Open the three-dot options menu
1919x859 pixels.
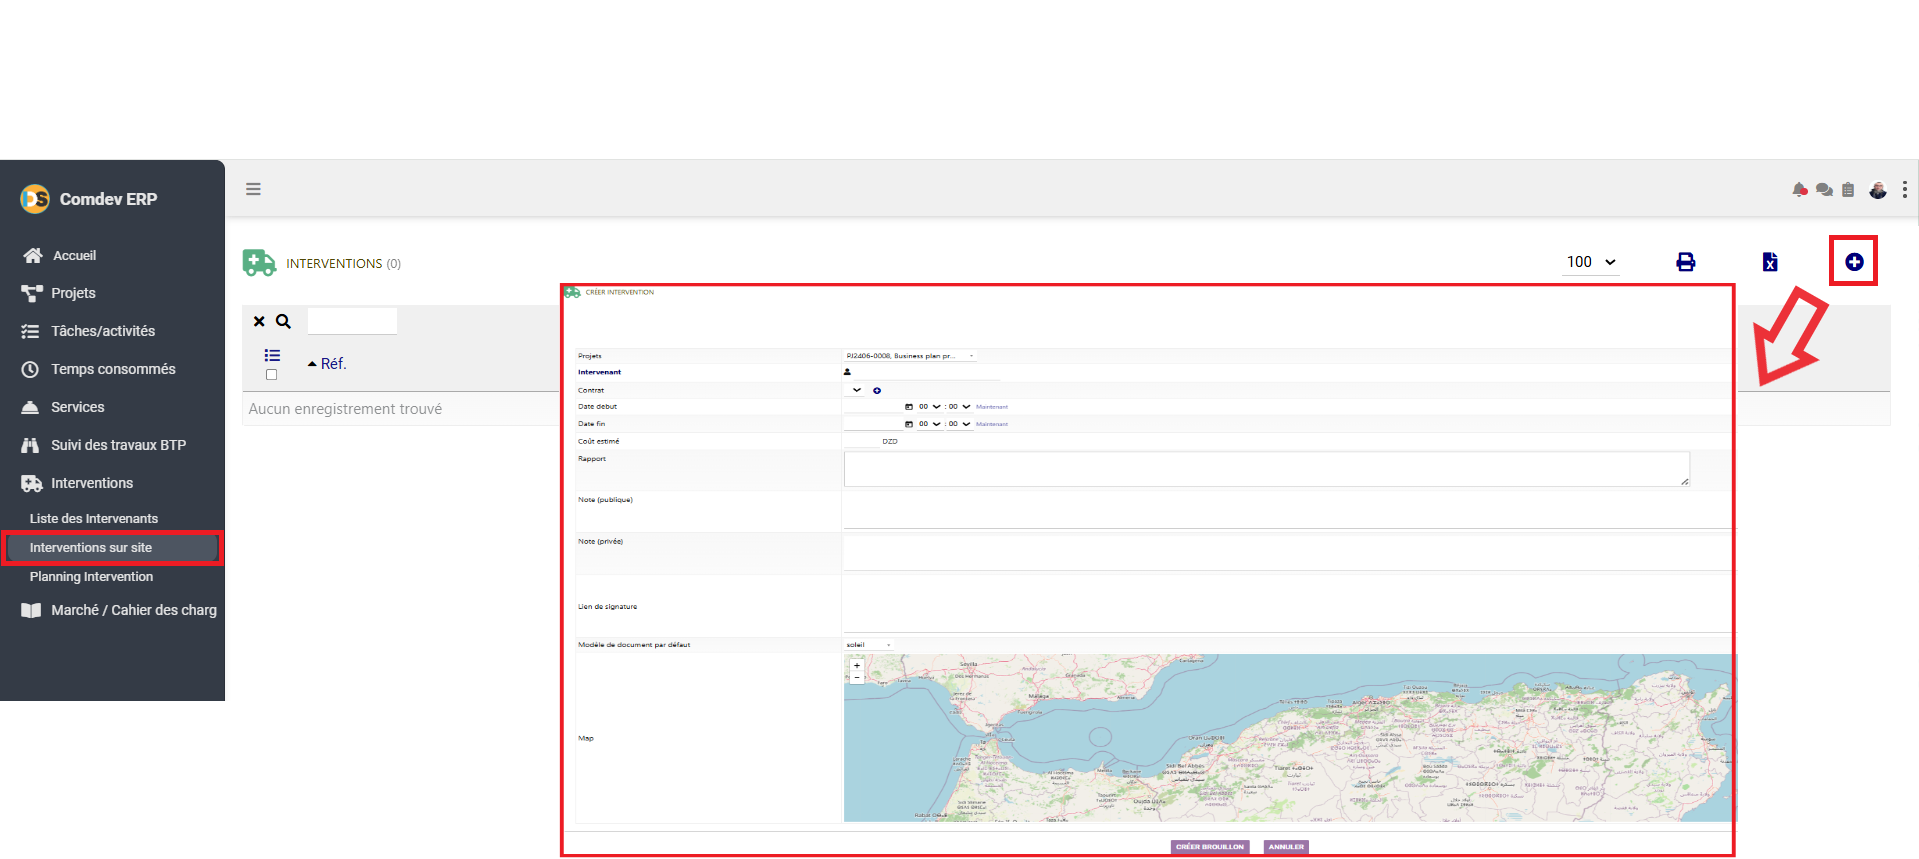tap(1905, 189)
